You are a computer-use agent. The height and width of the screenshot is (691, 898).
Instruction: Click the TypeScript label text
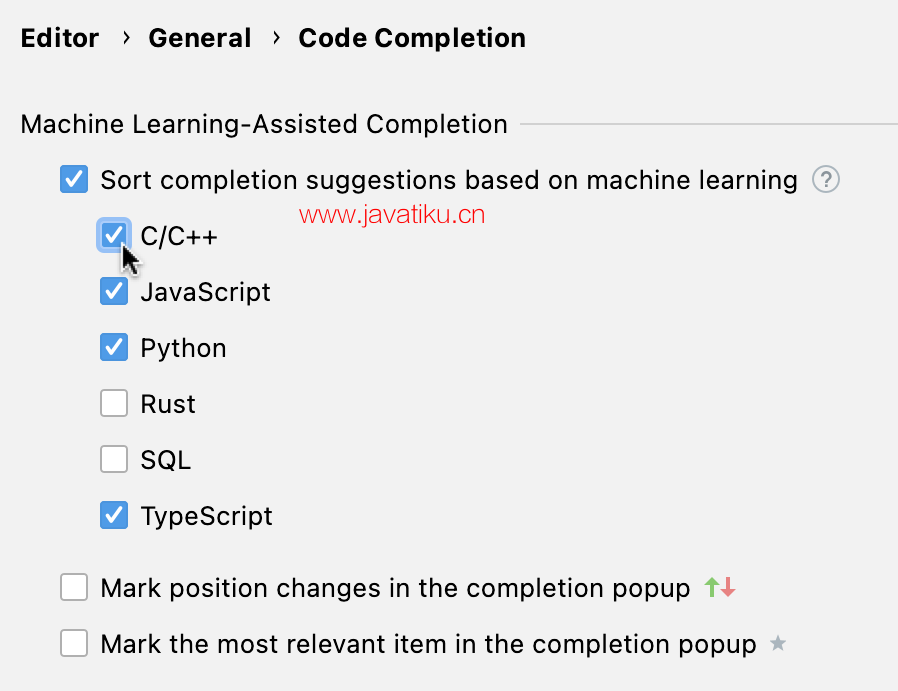point(206,516)
